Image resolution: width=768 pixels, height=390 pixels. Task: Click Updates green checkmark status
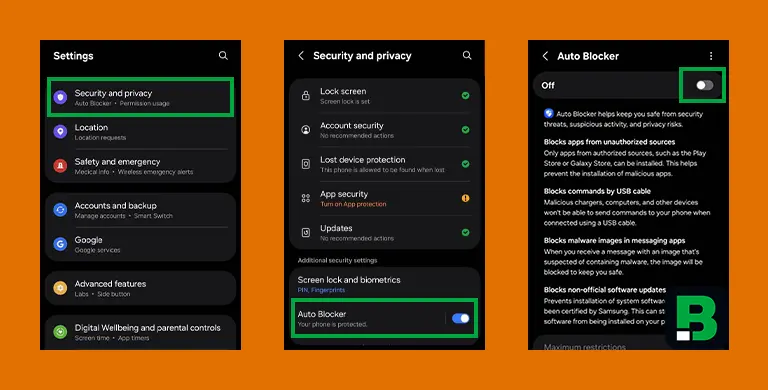tap(465, 232)
